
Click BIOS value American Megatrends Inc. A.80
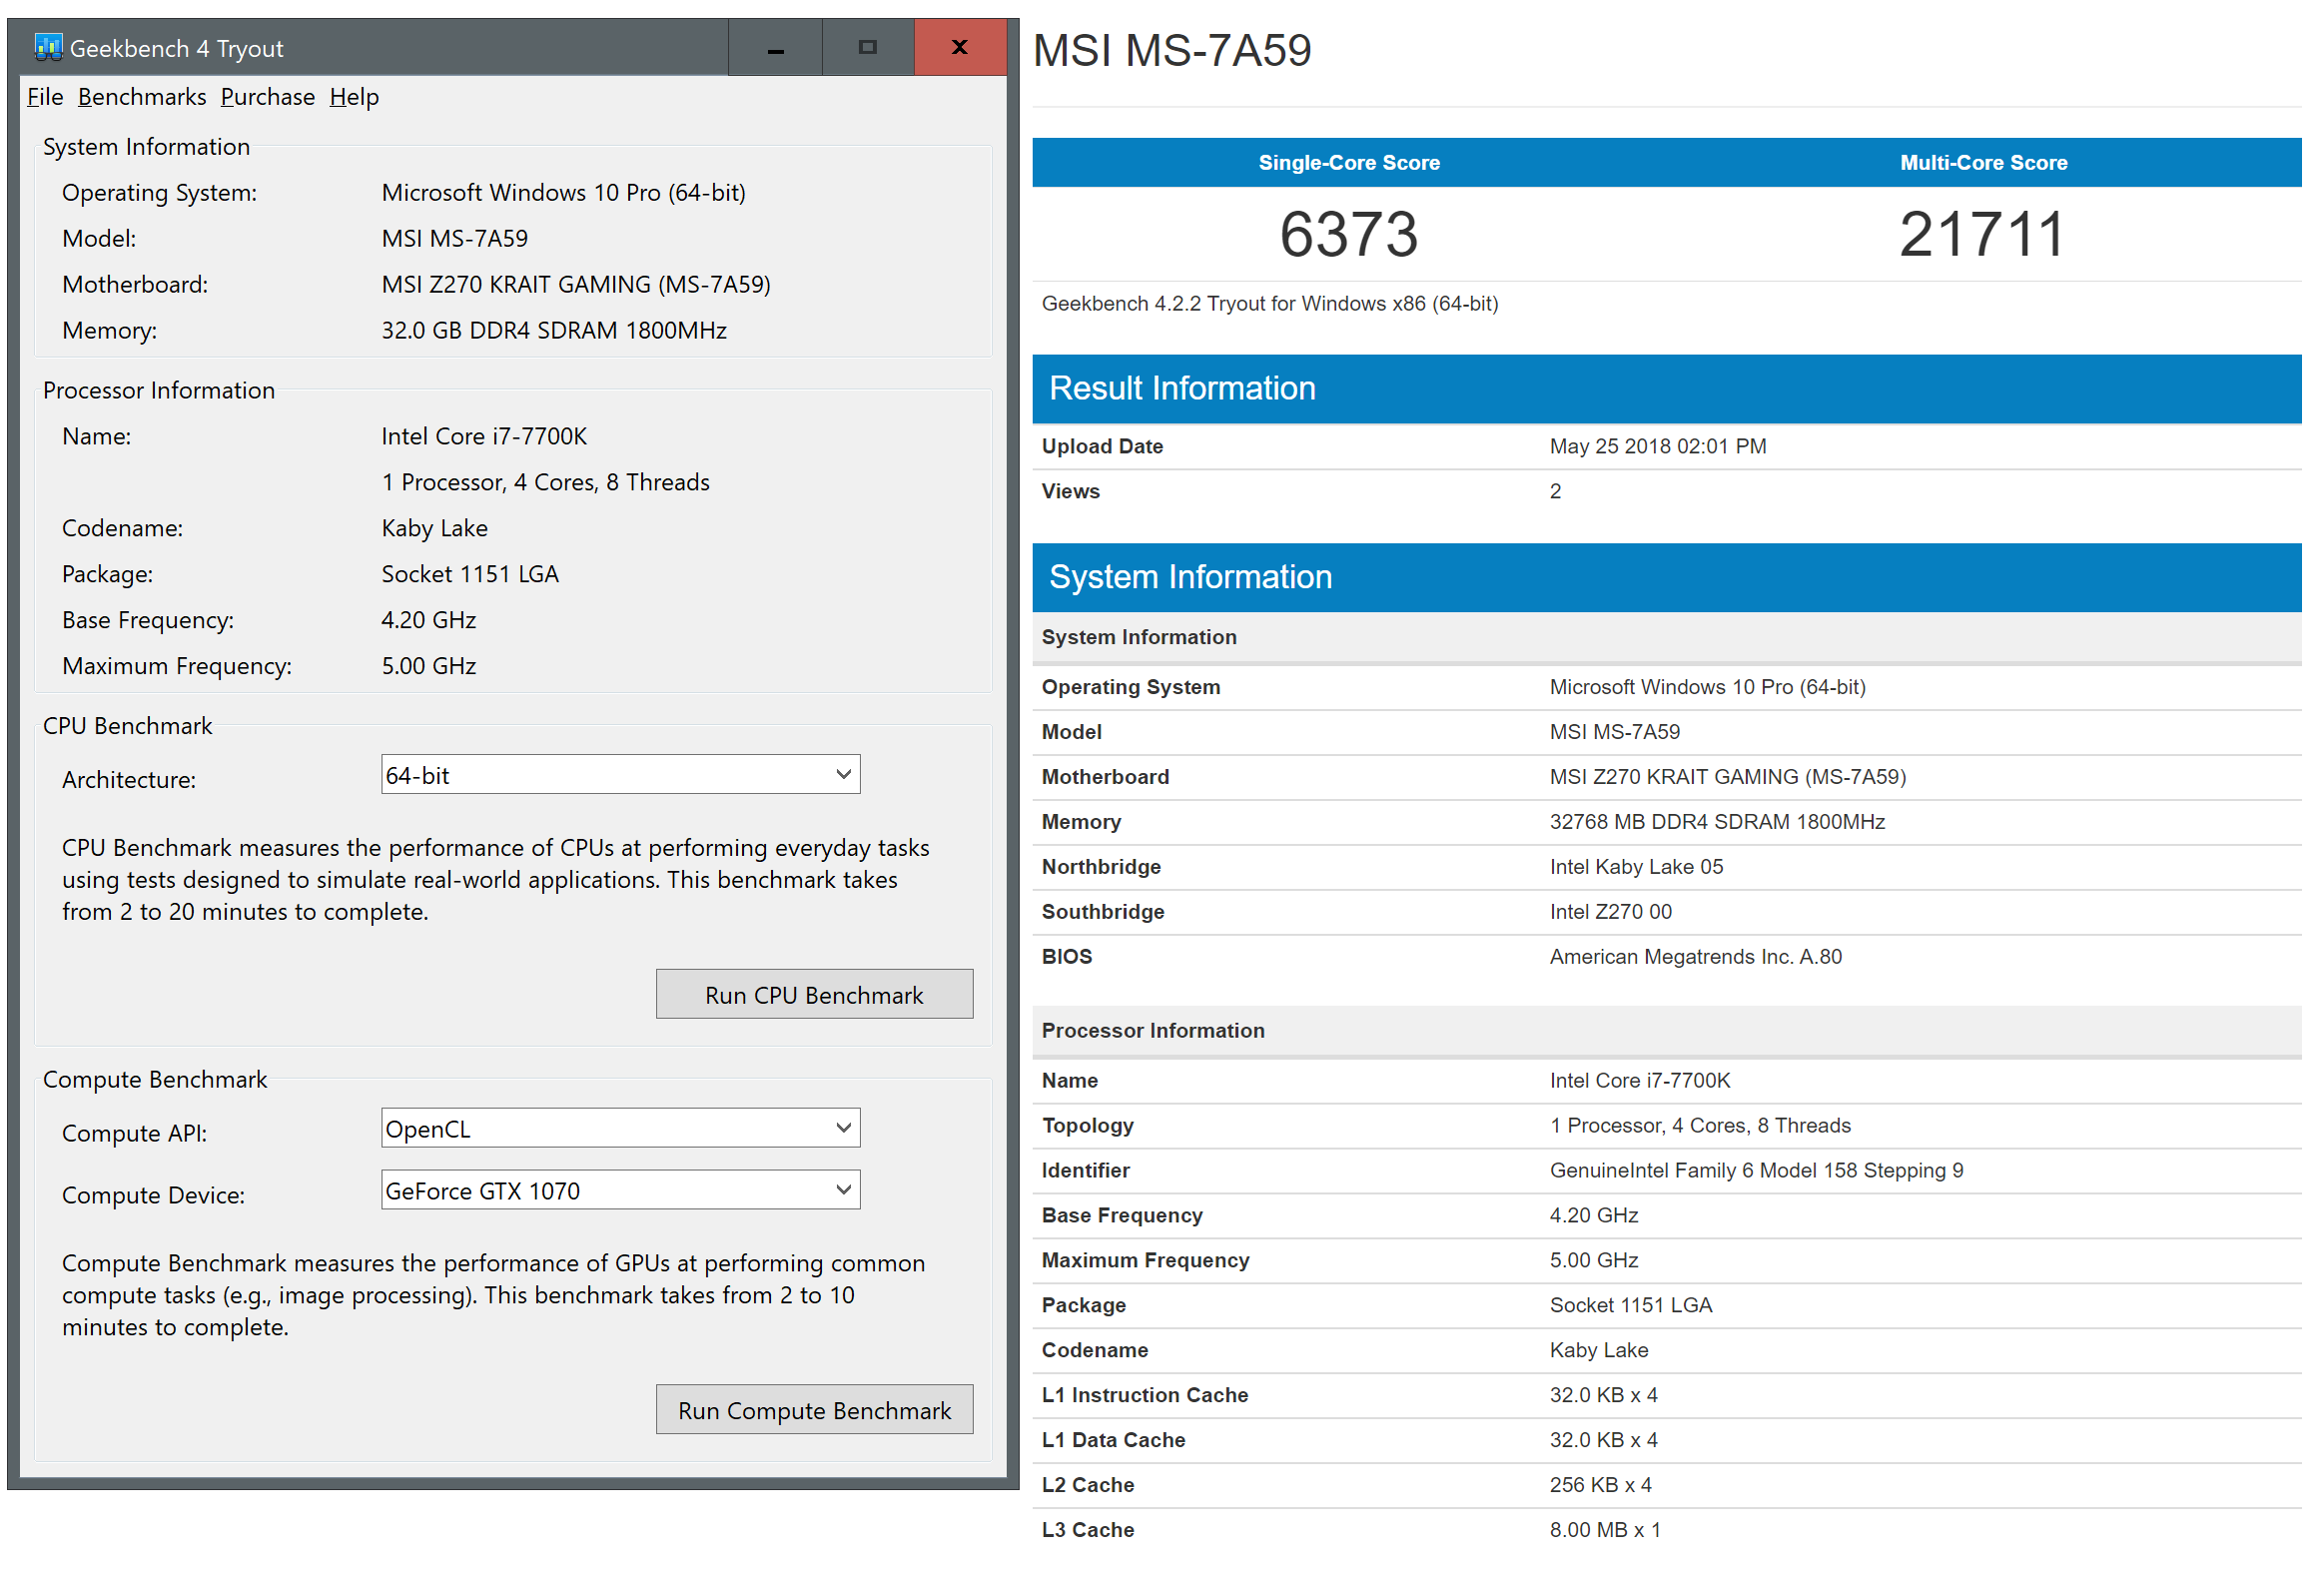point(1696,958)
